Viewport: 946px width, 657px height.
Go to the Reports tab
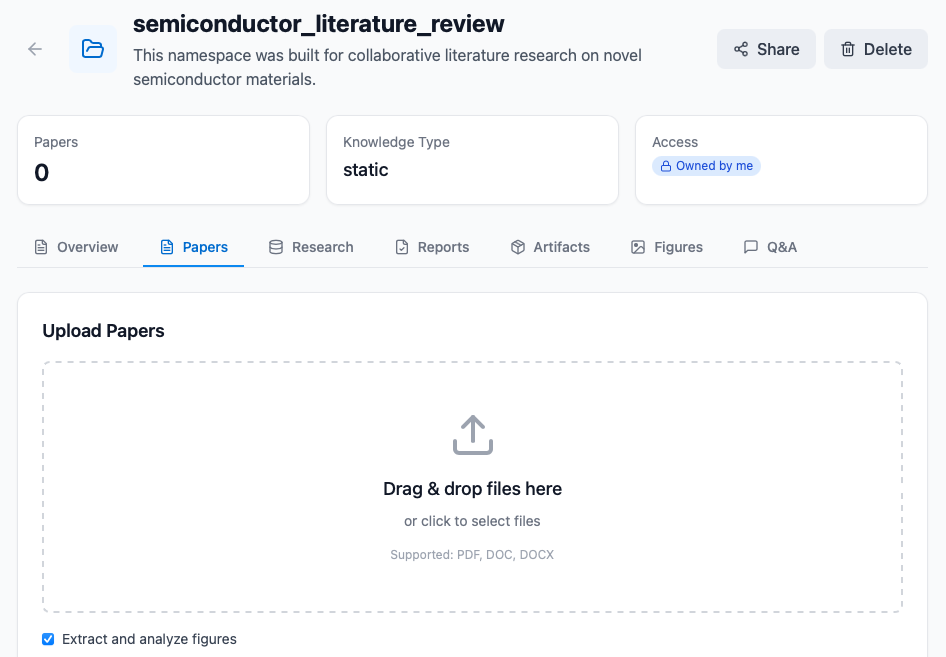pyautogui.click(x=432, y=247)
